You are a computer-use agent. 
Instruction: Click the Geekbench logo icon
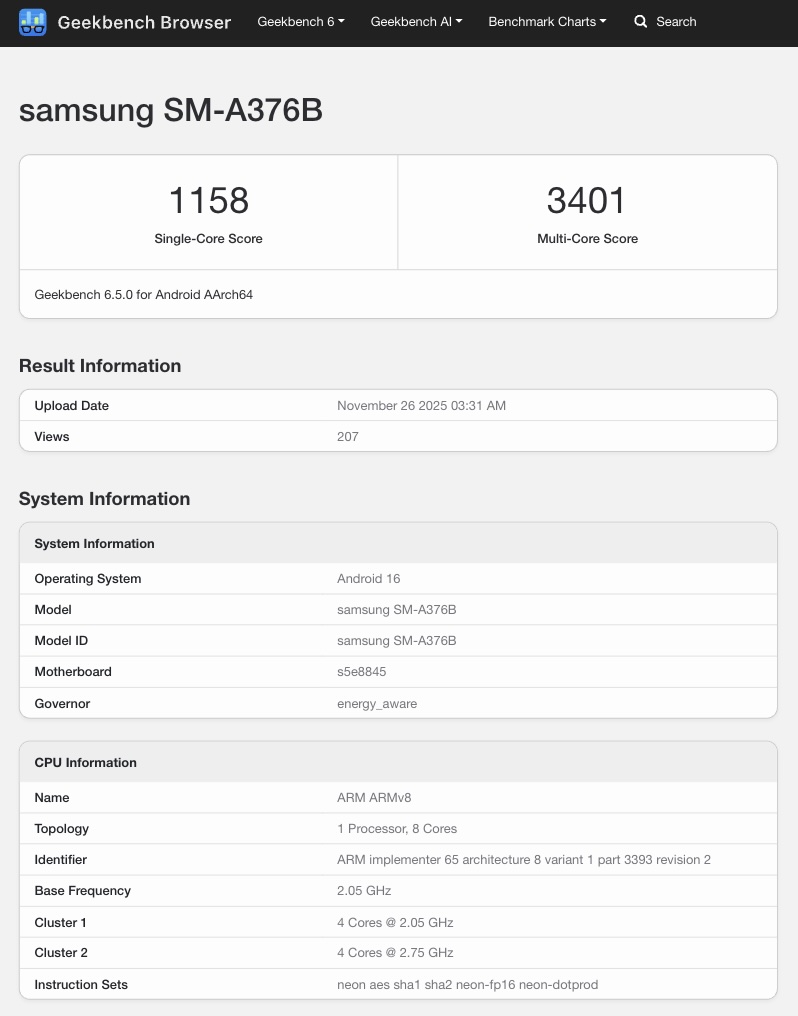pos(33,22)
